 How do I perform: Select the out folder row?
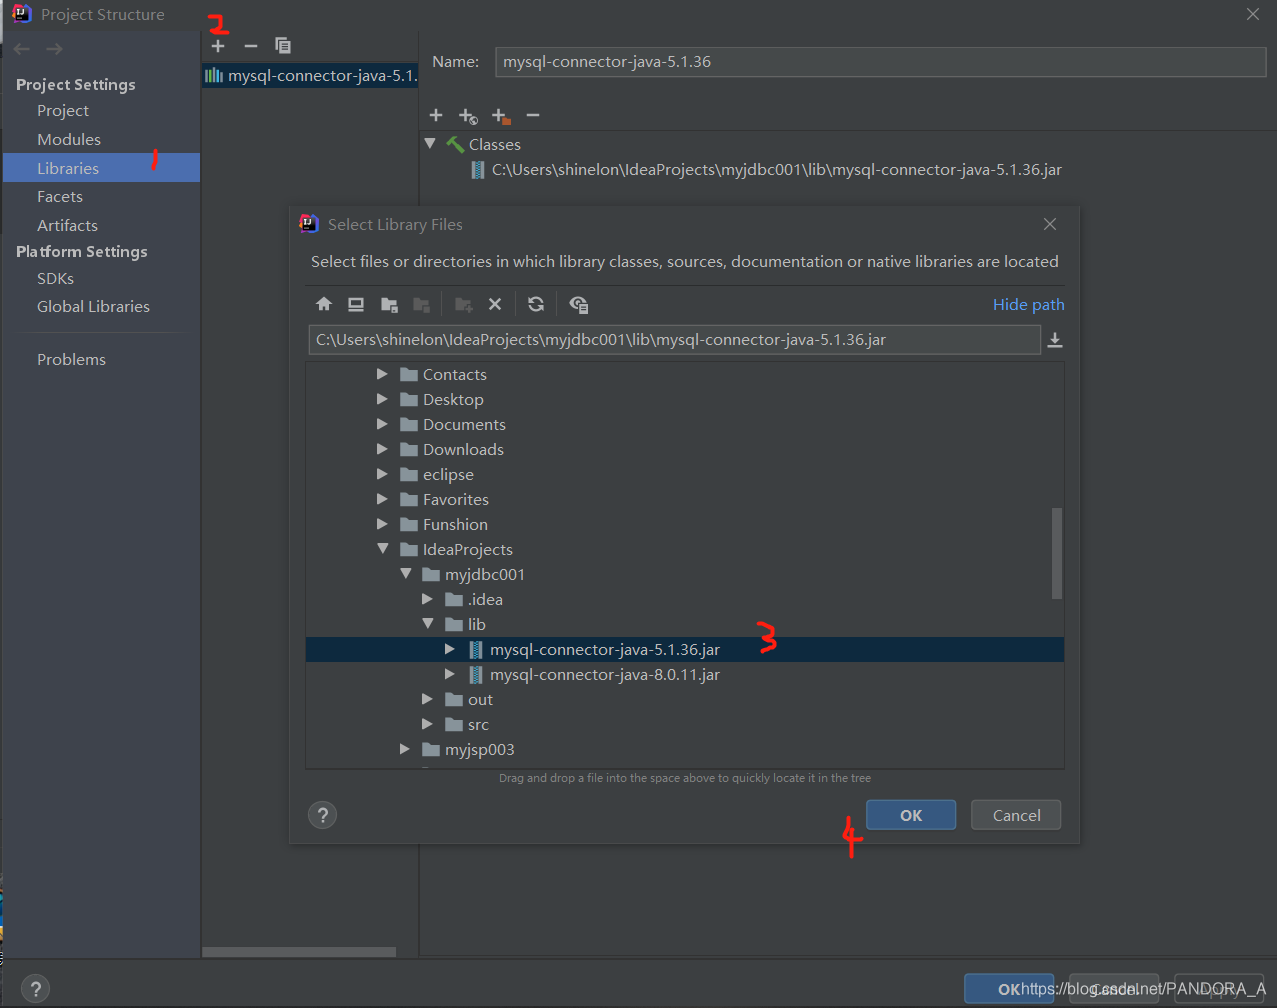[x=685, y=699]
